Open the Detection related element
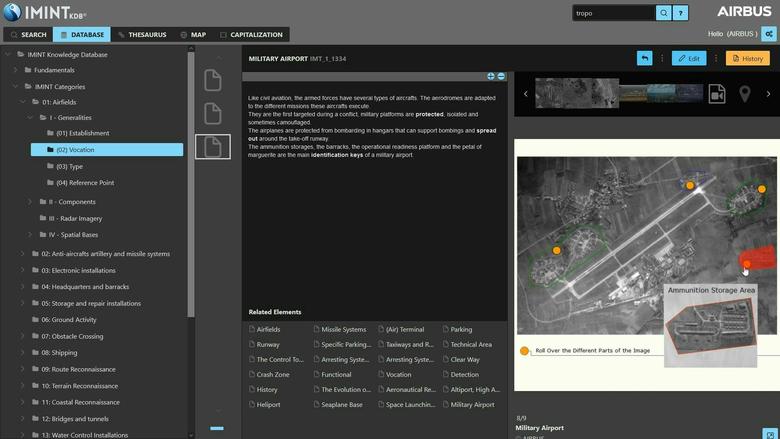This screenshot has height=439, width=780. 461,374
